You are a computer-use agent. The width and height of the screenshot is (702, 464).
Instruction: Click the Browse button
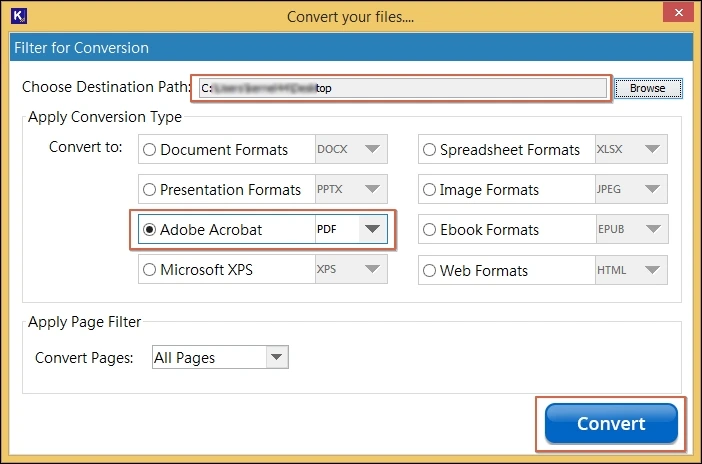click(x=648, y=88)
